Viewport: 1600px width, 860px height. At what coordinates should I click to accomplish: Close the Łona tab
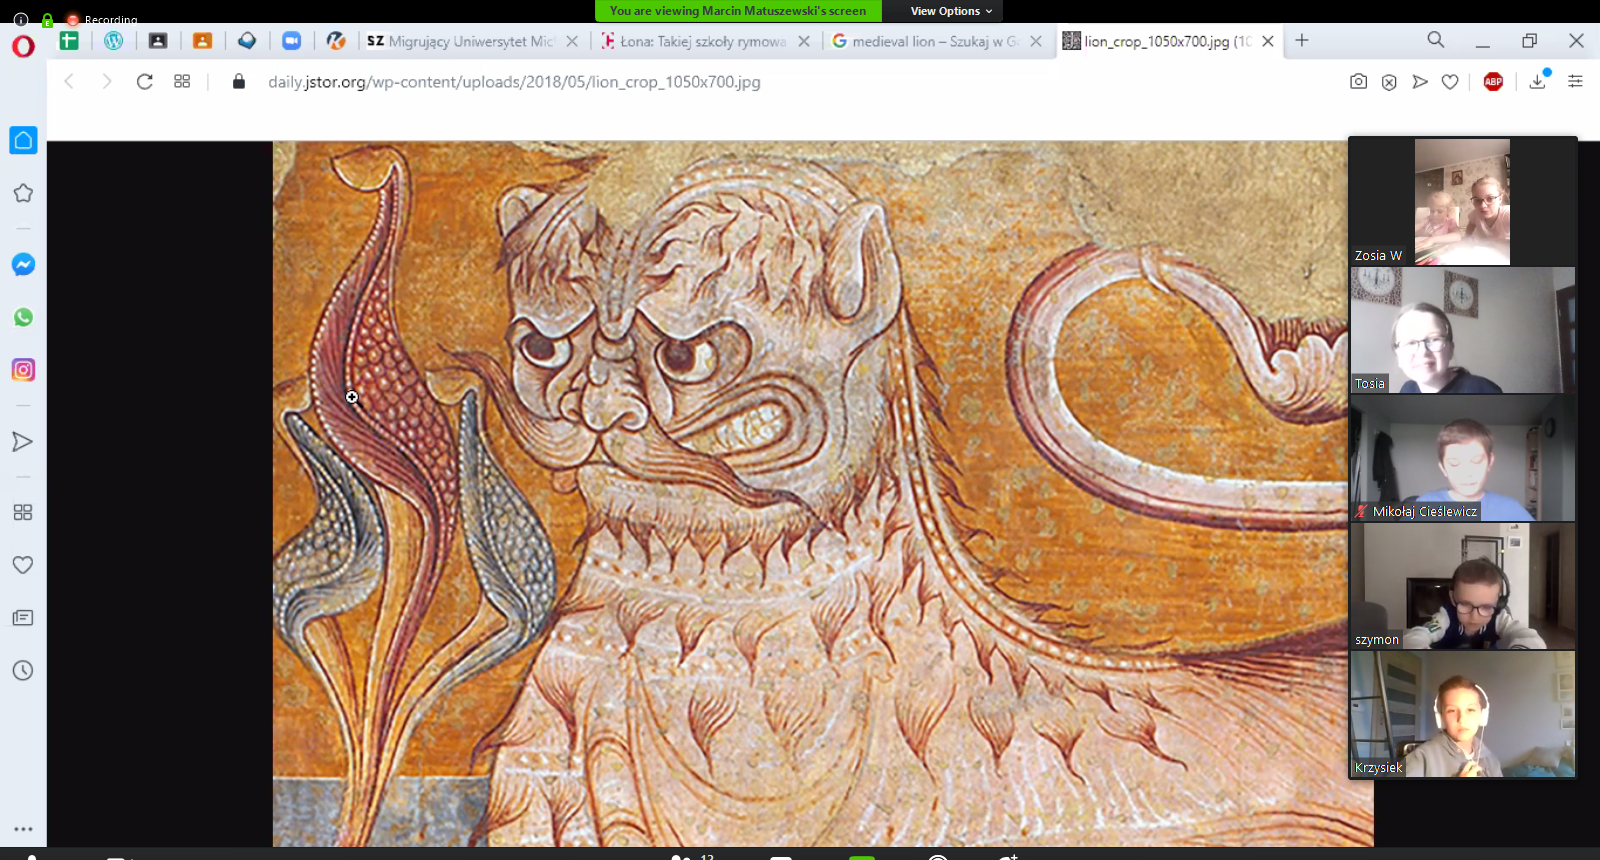(804, 41)
